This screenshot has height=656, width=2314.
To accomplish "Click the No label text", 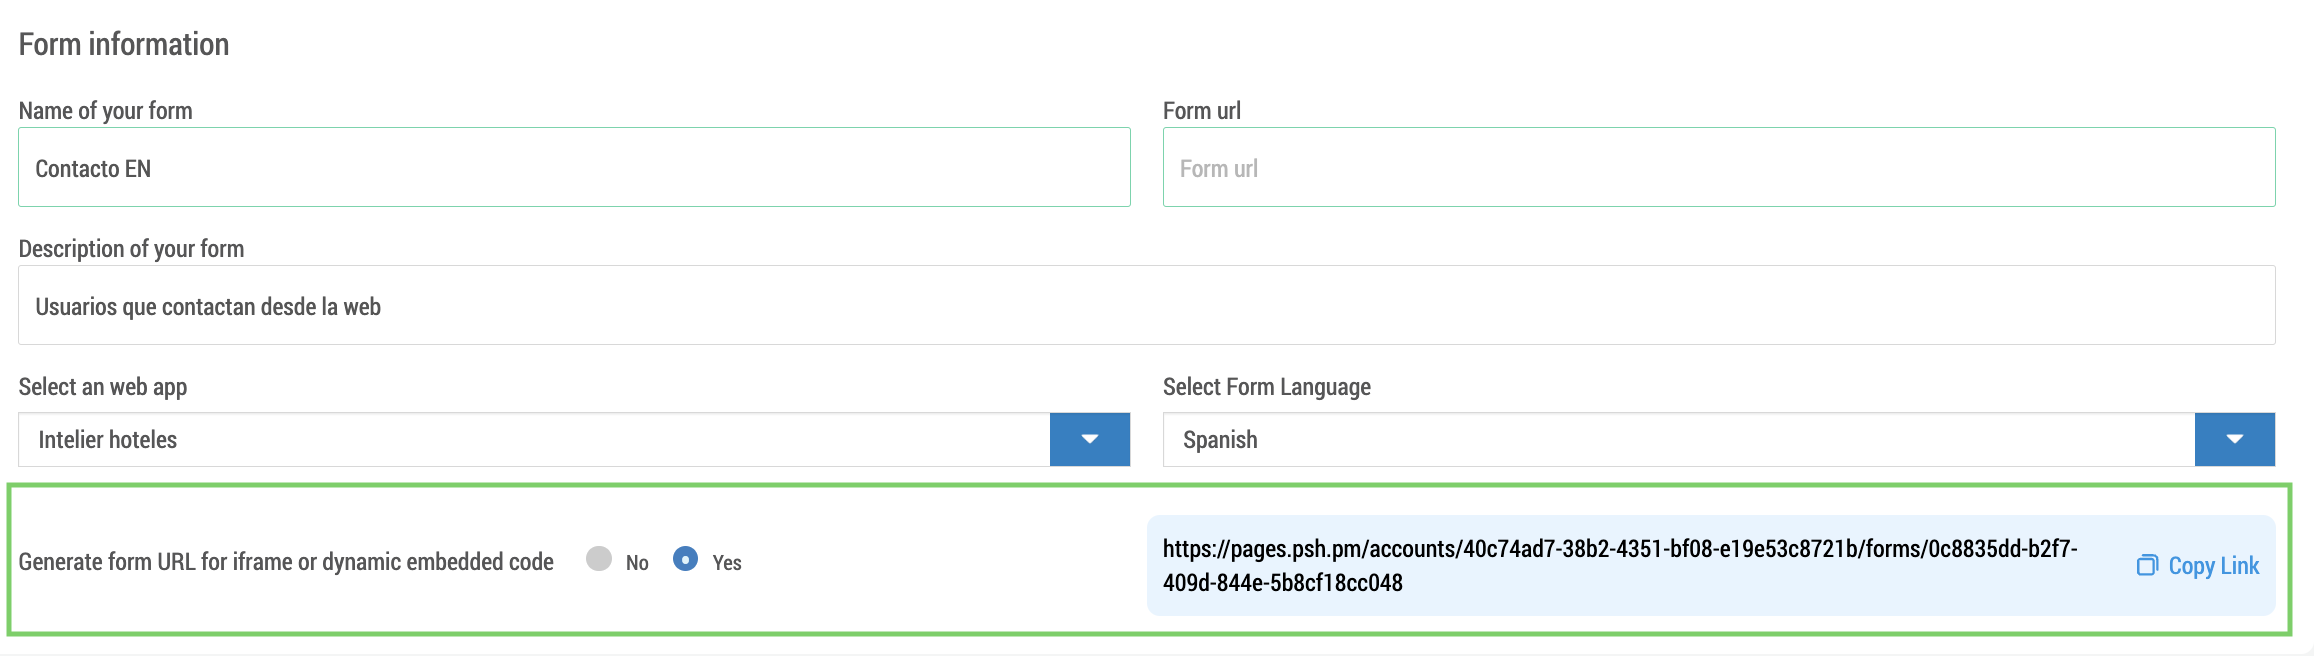I will pos(637,563).
